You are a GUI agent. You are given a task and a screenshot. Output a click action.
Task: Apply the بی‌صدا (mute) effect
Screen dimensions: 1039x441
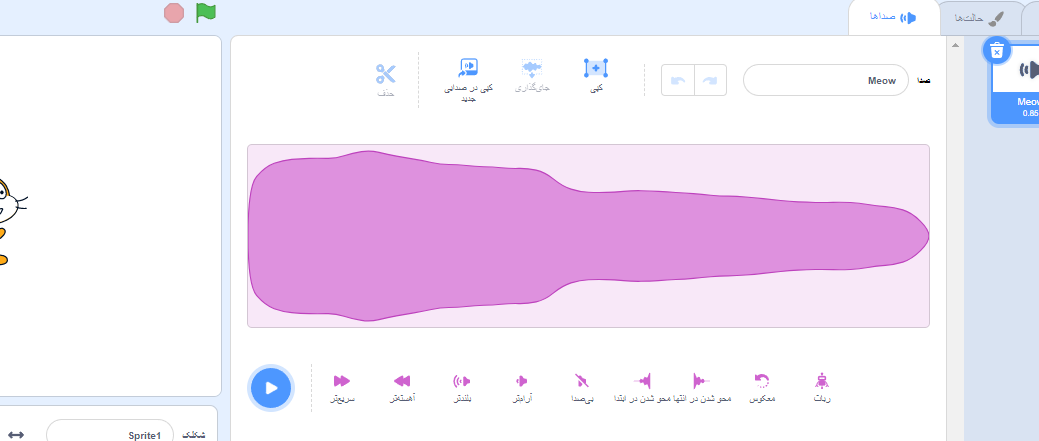pyautogui.click(x=582, y=386)
